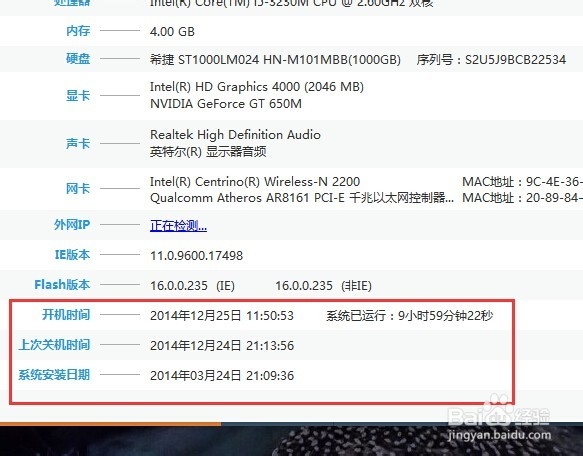Click the 开机时间 label
This screenshot has height=456, width=583.
pos(66,315)
